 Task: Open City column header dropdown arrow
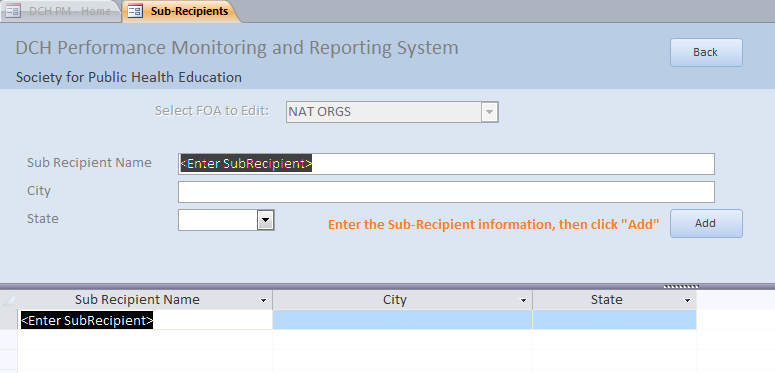point(523,300)
